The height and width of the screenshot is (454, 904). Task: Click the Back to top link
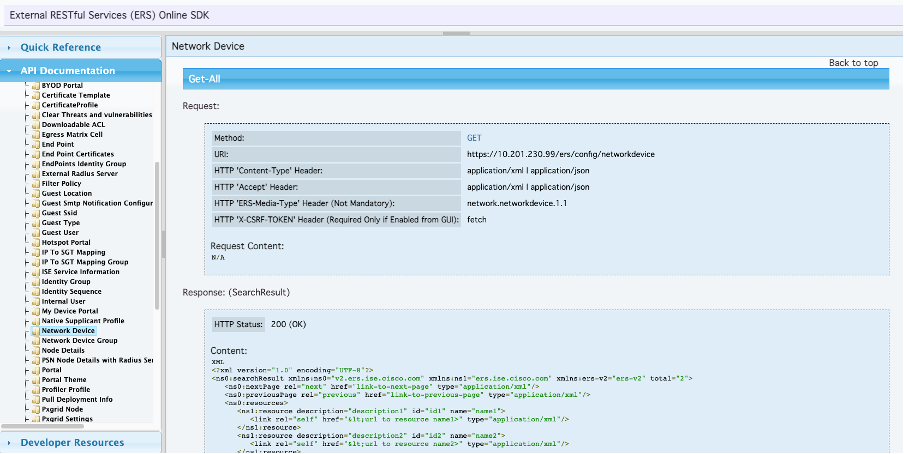[853, 63]
